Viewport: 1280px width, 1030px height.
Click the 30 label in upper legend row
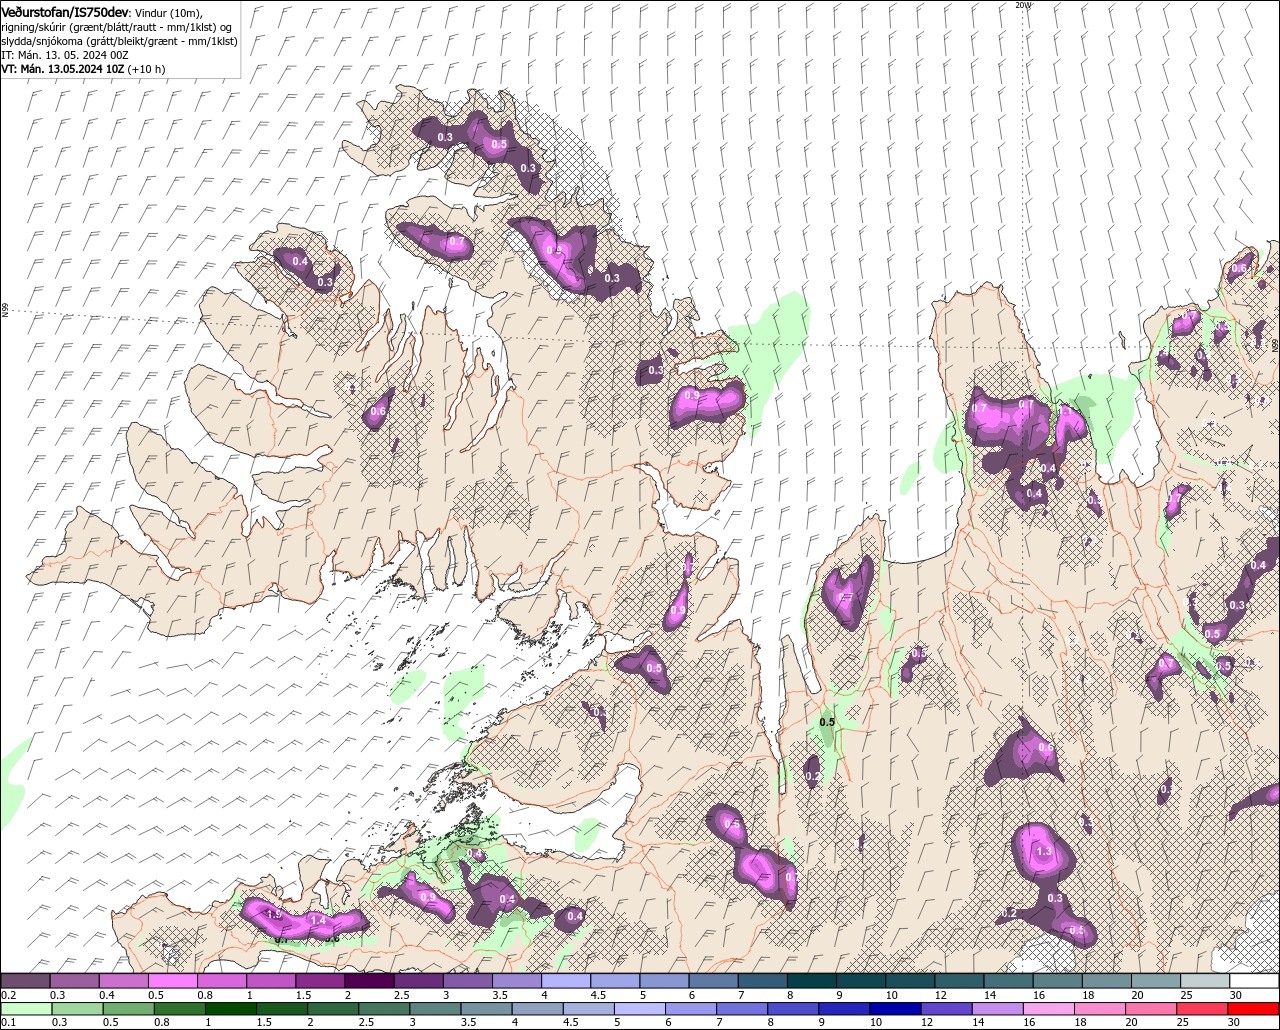click(x=1236, y=995)
